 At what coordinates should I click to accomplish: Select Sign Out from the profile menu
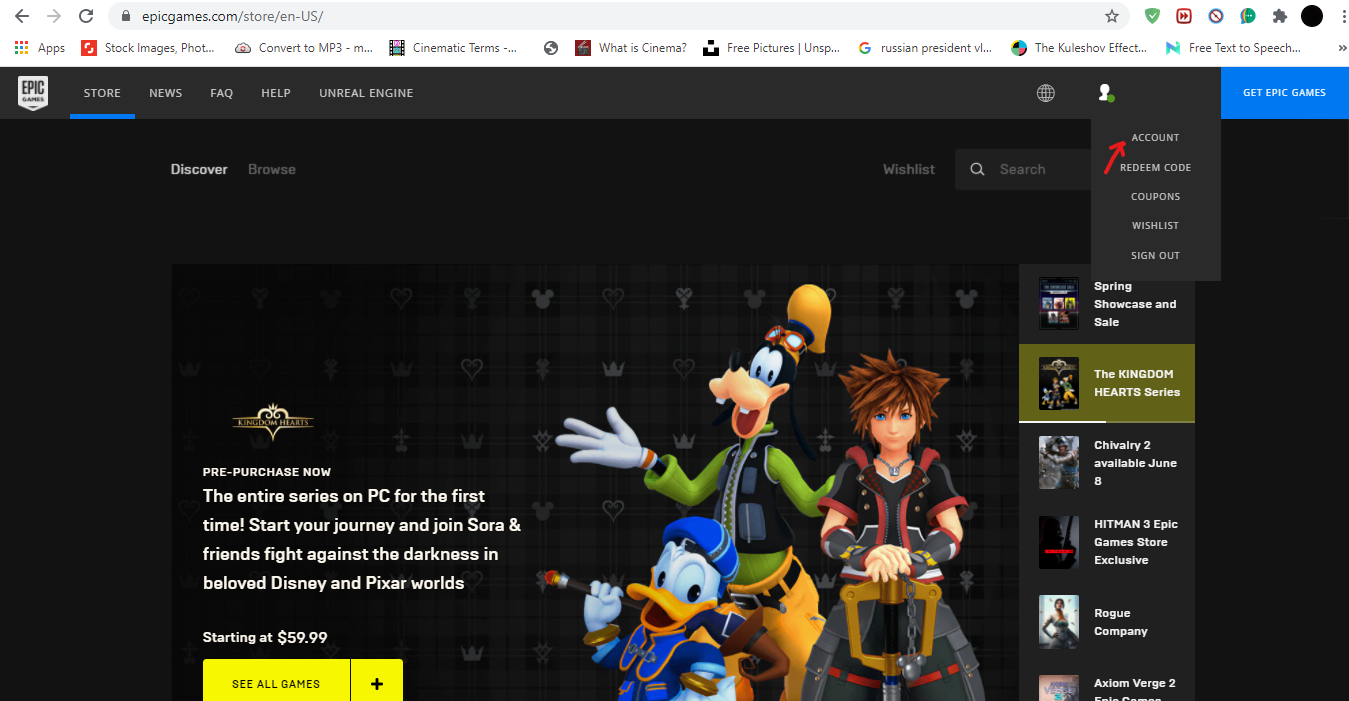coord(1155,256)
